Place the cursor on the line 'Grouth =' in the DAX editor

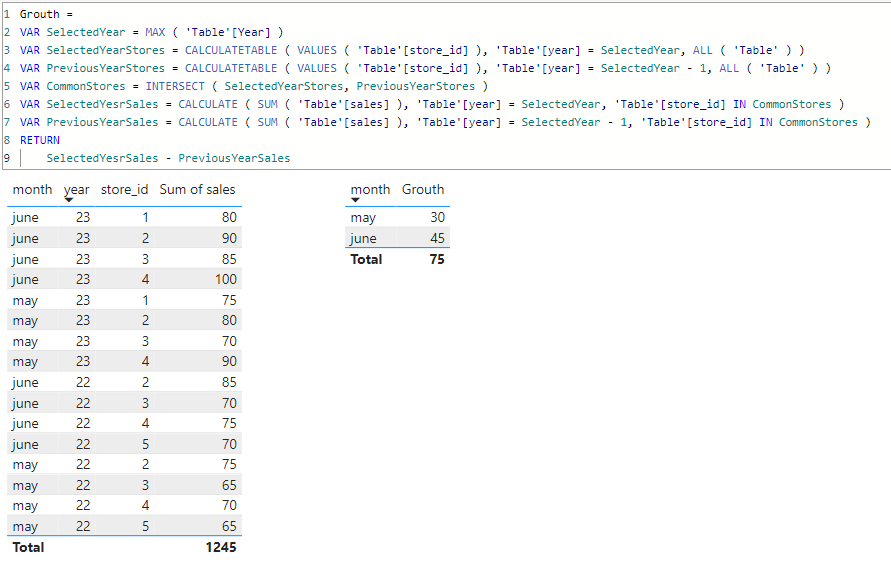coord(46,14)
